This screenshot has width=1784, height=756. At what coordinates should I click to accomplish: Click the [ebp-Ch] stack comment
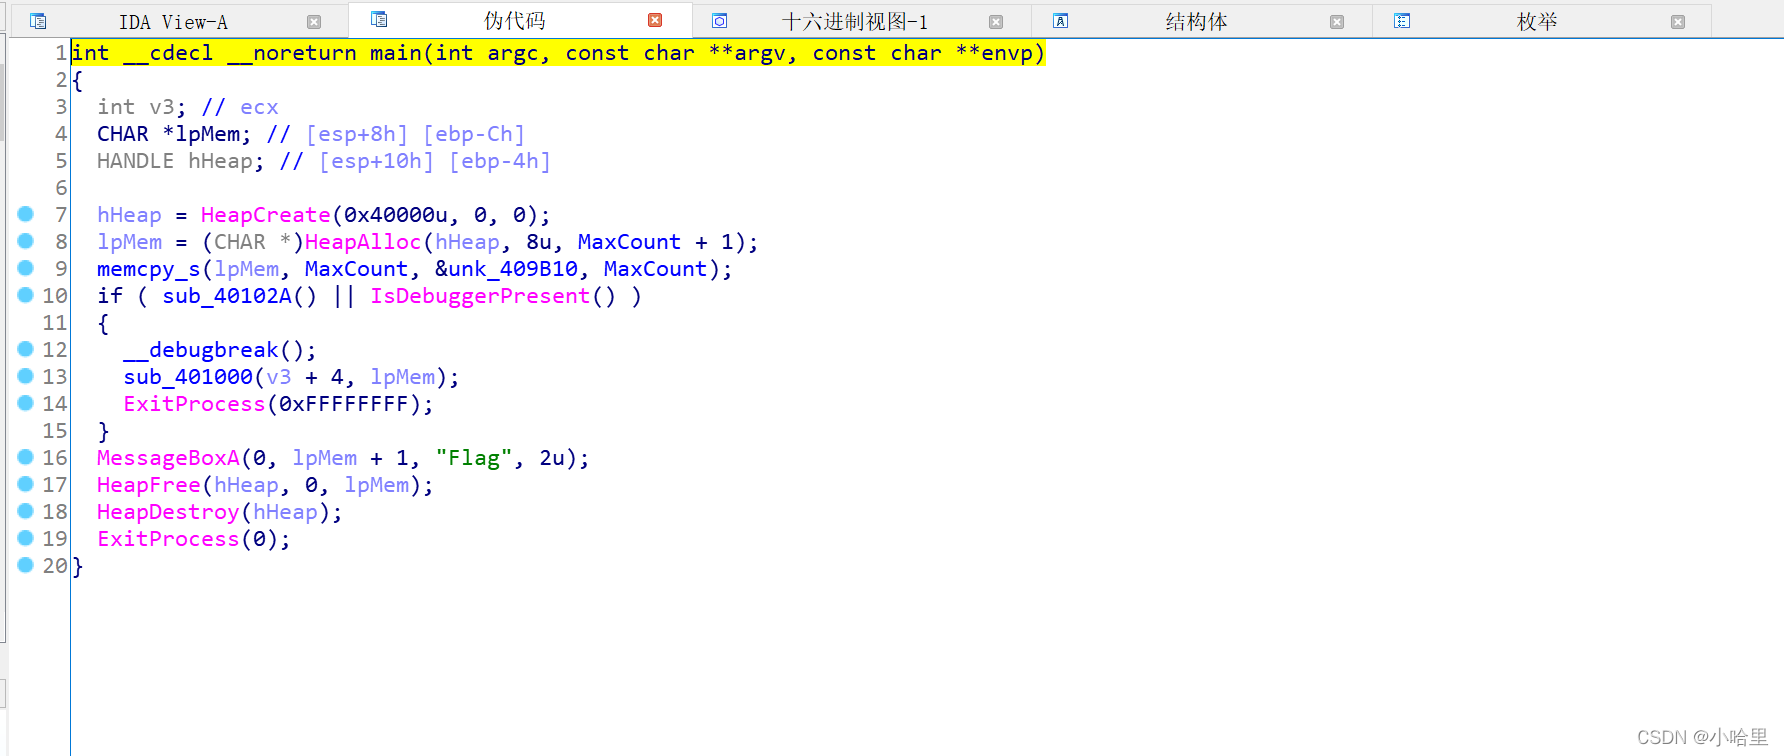(x=474, y=134)
